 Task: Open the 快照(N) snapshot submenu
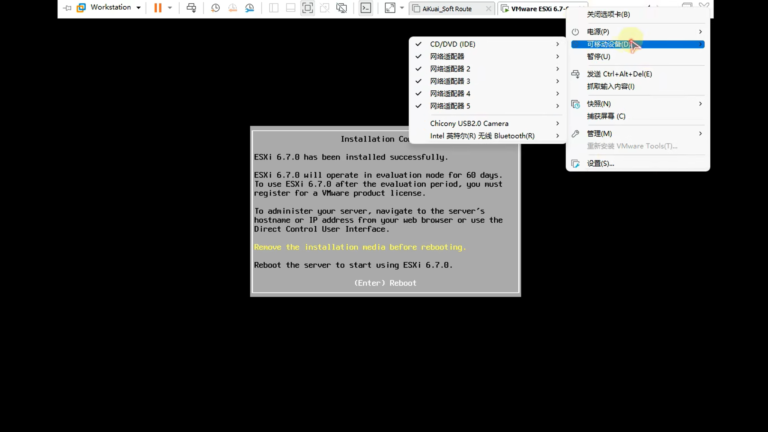pos(638,104)
